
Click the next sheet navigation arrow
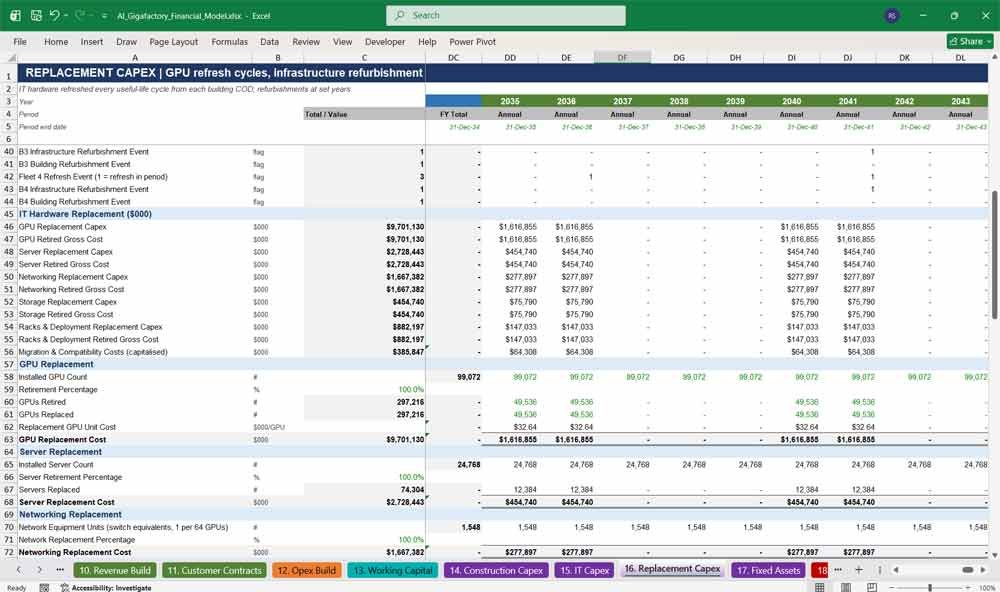click(40, 570)
